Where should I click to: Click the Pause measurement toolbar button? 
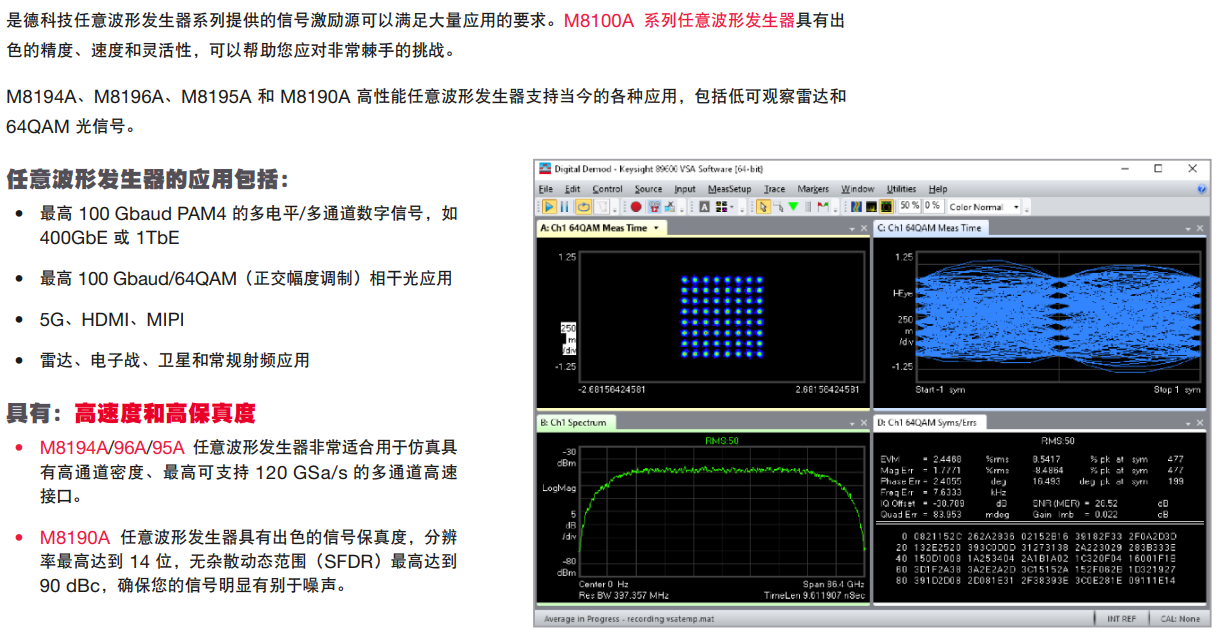pyautogui.click(x=565, y=207)
